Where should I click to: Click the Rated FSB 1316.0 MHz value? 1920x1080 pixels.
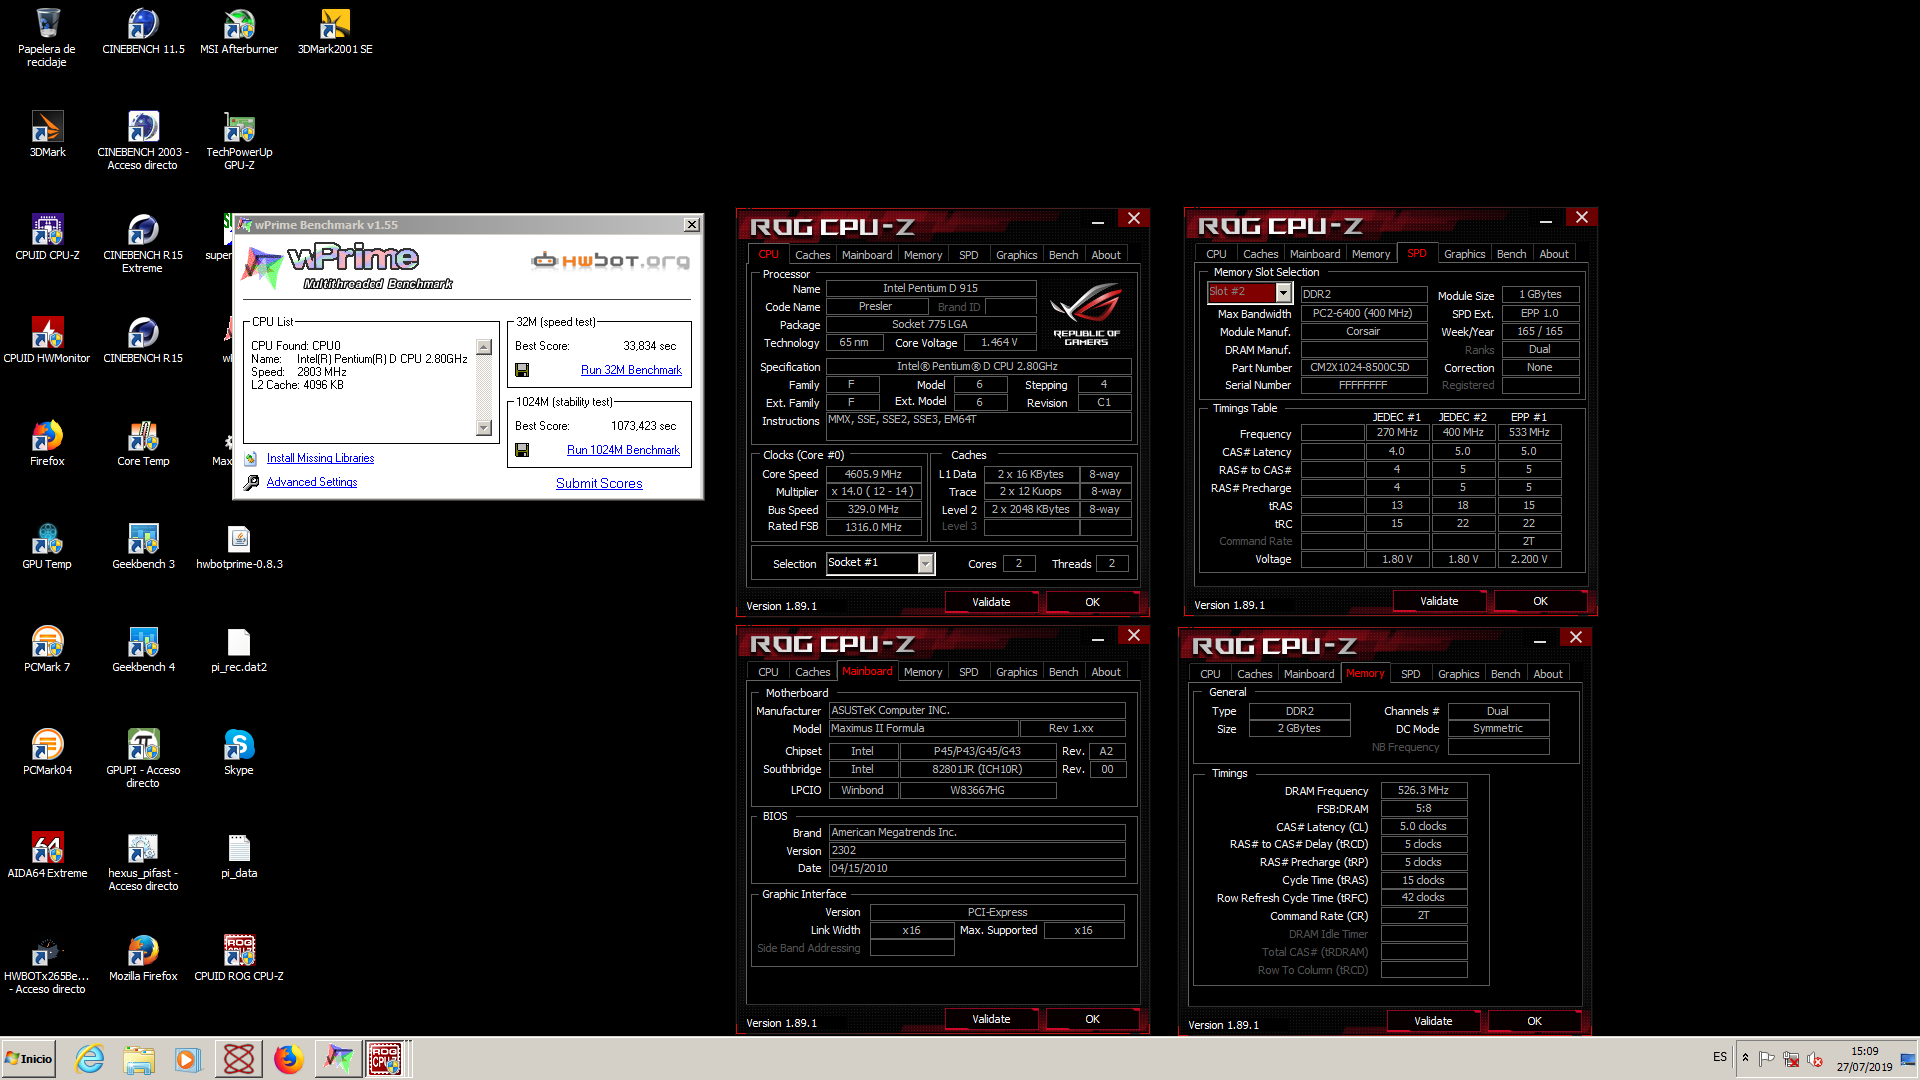(x=873, y=527)
